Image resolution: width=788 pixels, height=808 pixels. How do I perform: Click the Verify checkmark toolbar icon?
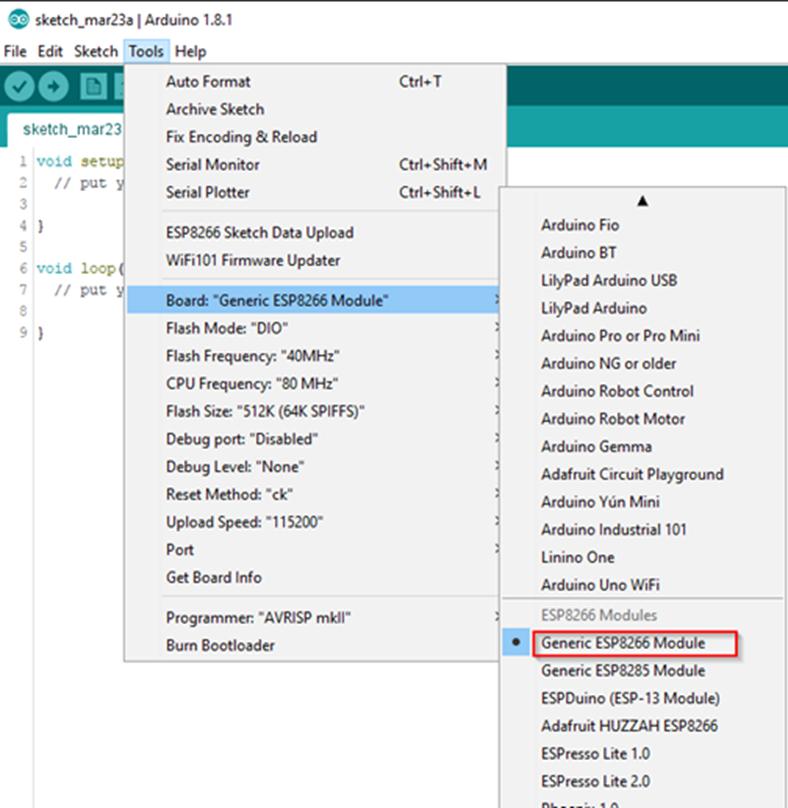coord(20,87)
